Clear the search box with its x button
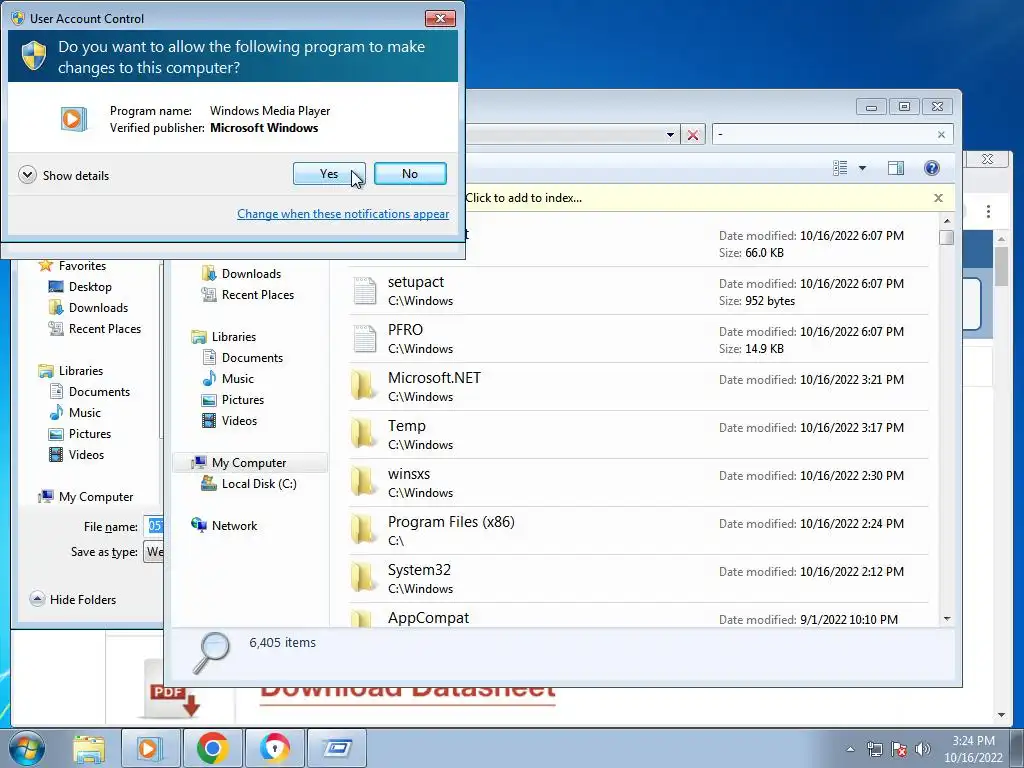This screenshot has height=768, width=1024. coord(941,135)
